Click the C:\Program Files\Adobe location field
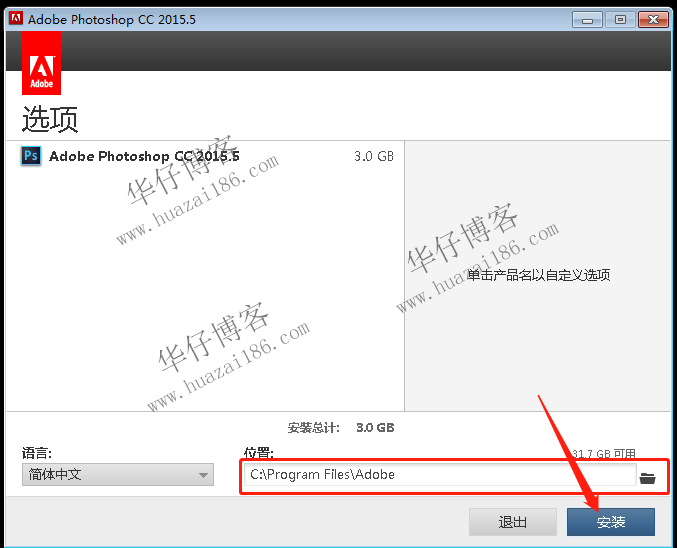The image size is (677, 548). click(440, 475)
